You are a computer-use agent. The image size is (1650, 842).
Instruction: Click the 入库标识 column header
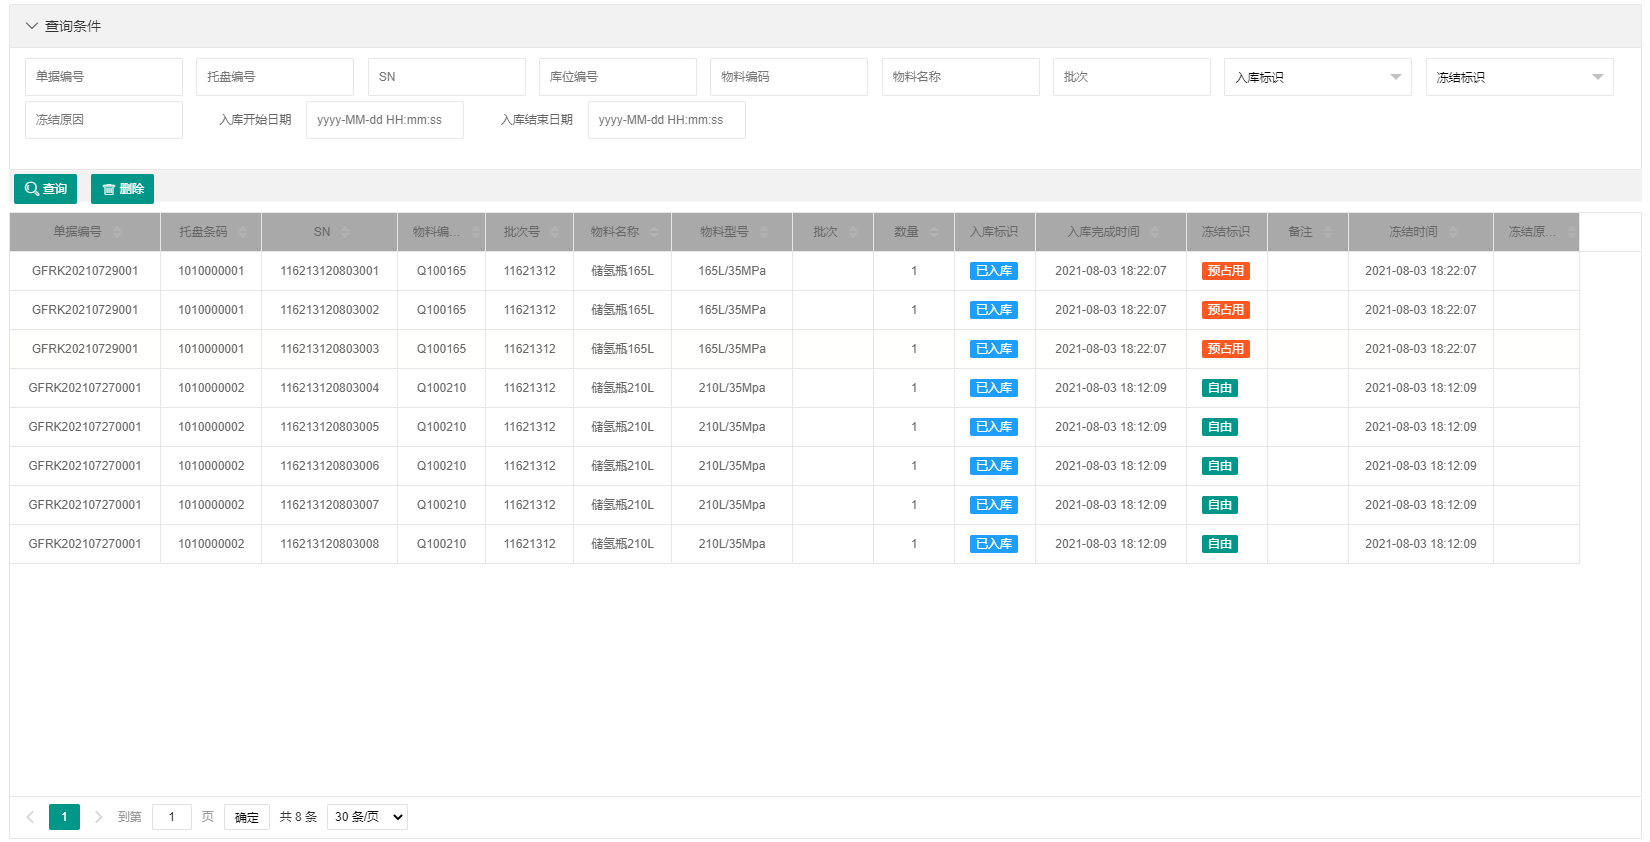995,232
